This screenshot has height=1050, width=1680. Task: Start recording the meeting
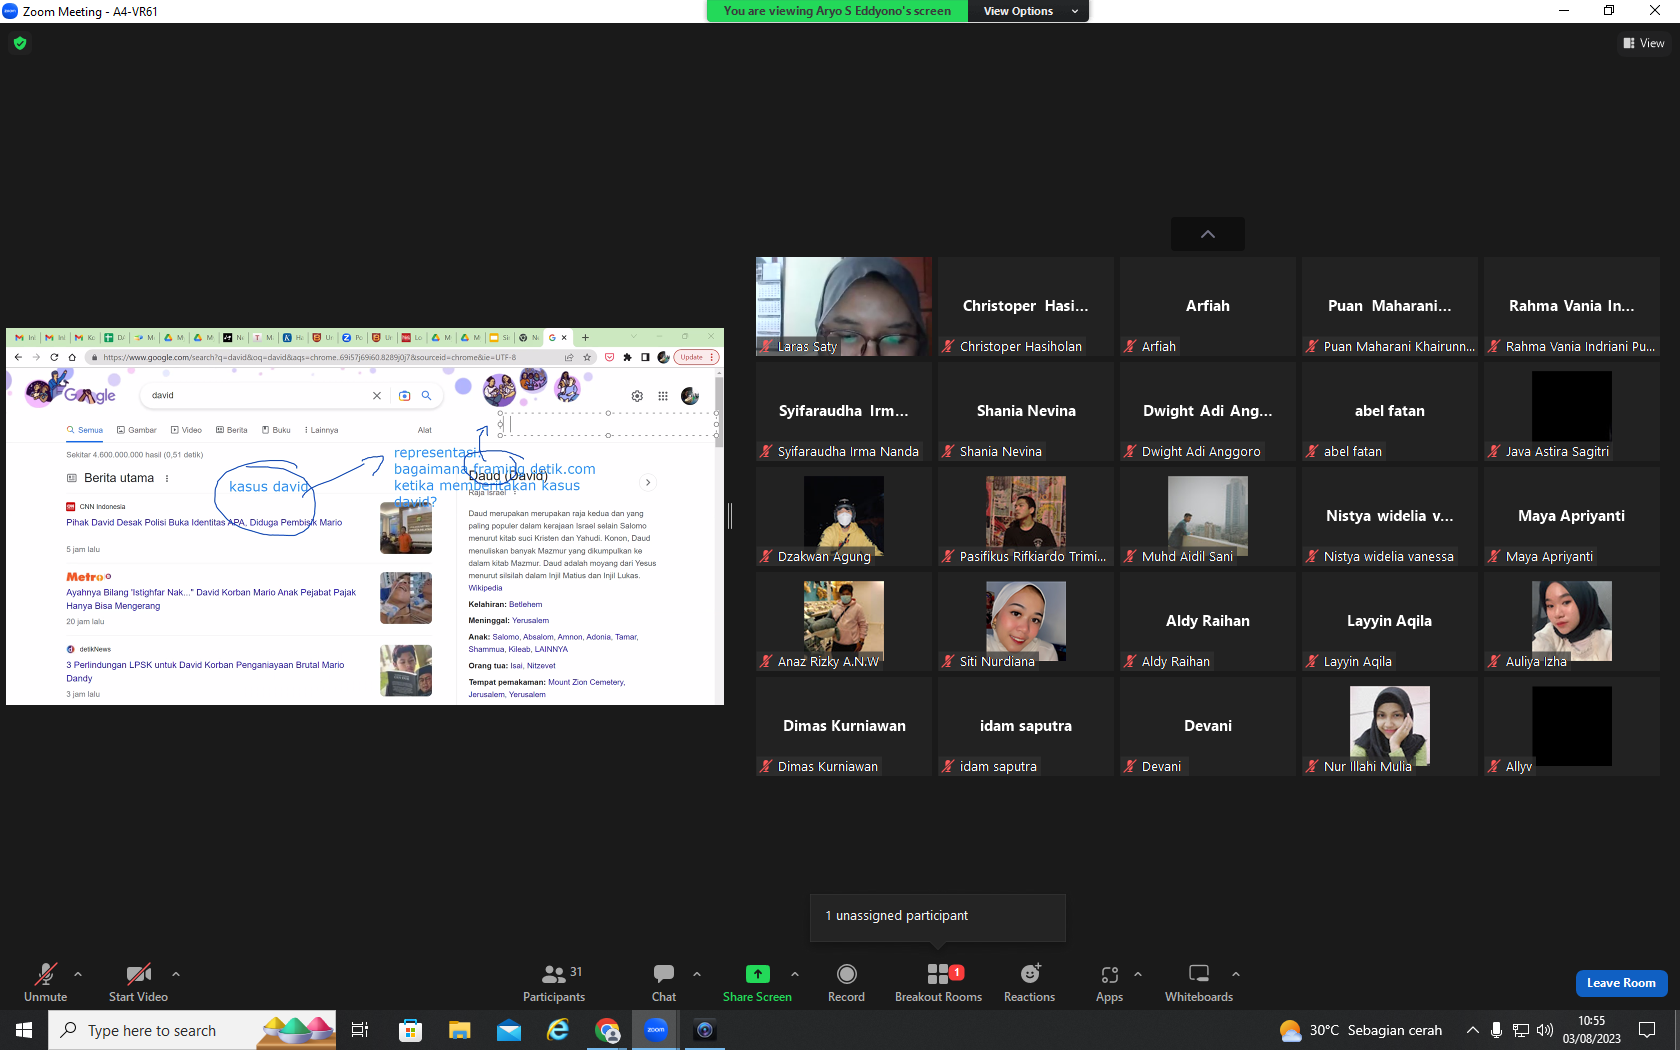846,983
